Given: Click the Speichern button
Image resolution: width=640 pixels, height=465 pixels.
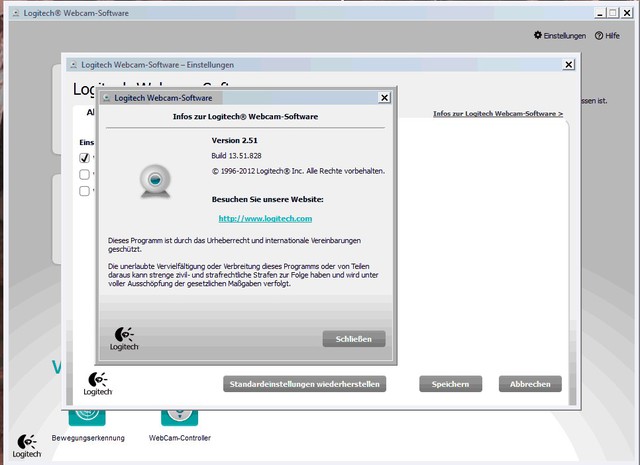Looking at the screenshot, I should click(x=451, y=384).
